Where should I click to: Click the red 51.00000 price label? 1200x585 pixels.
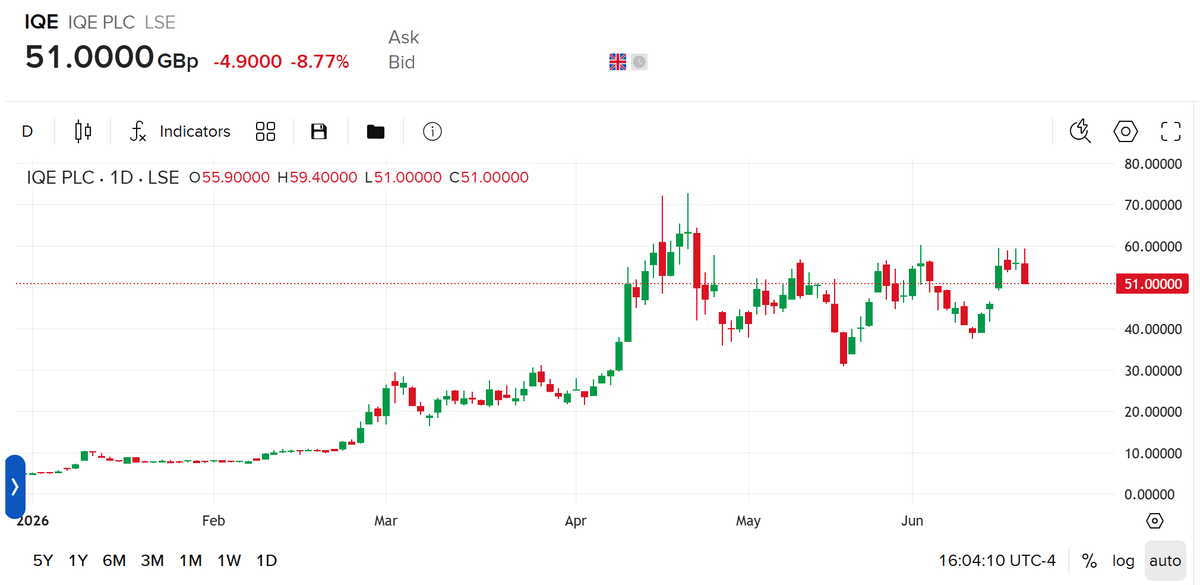coord(1153,284)
